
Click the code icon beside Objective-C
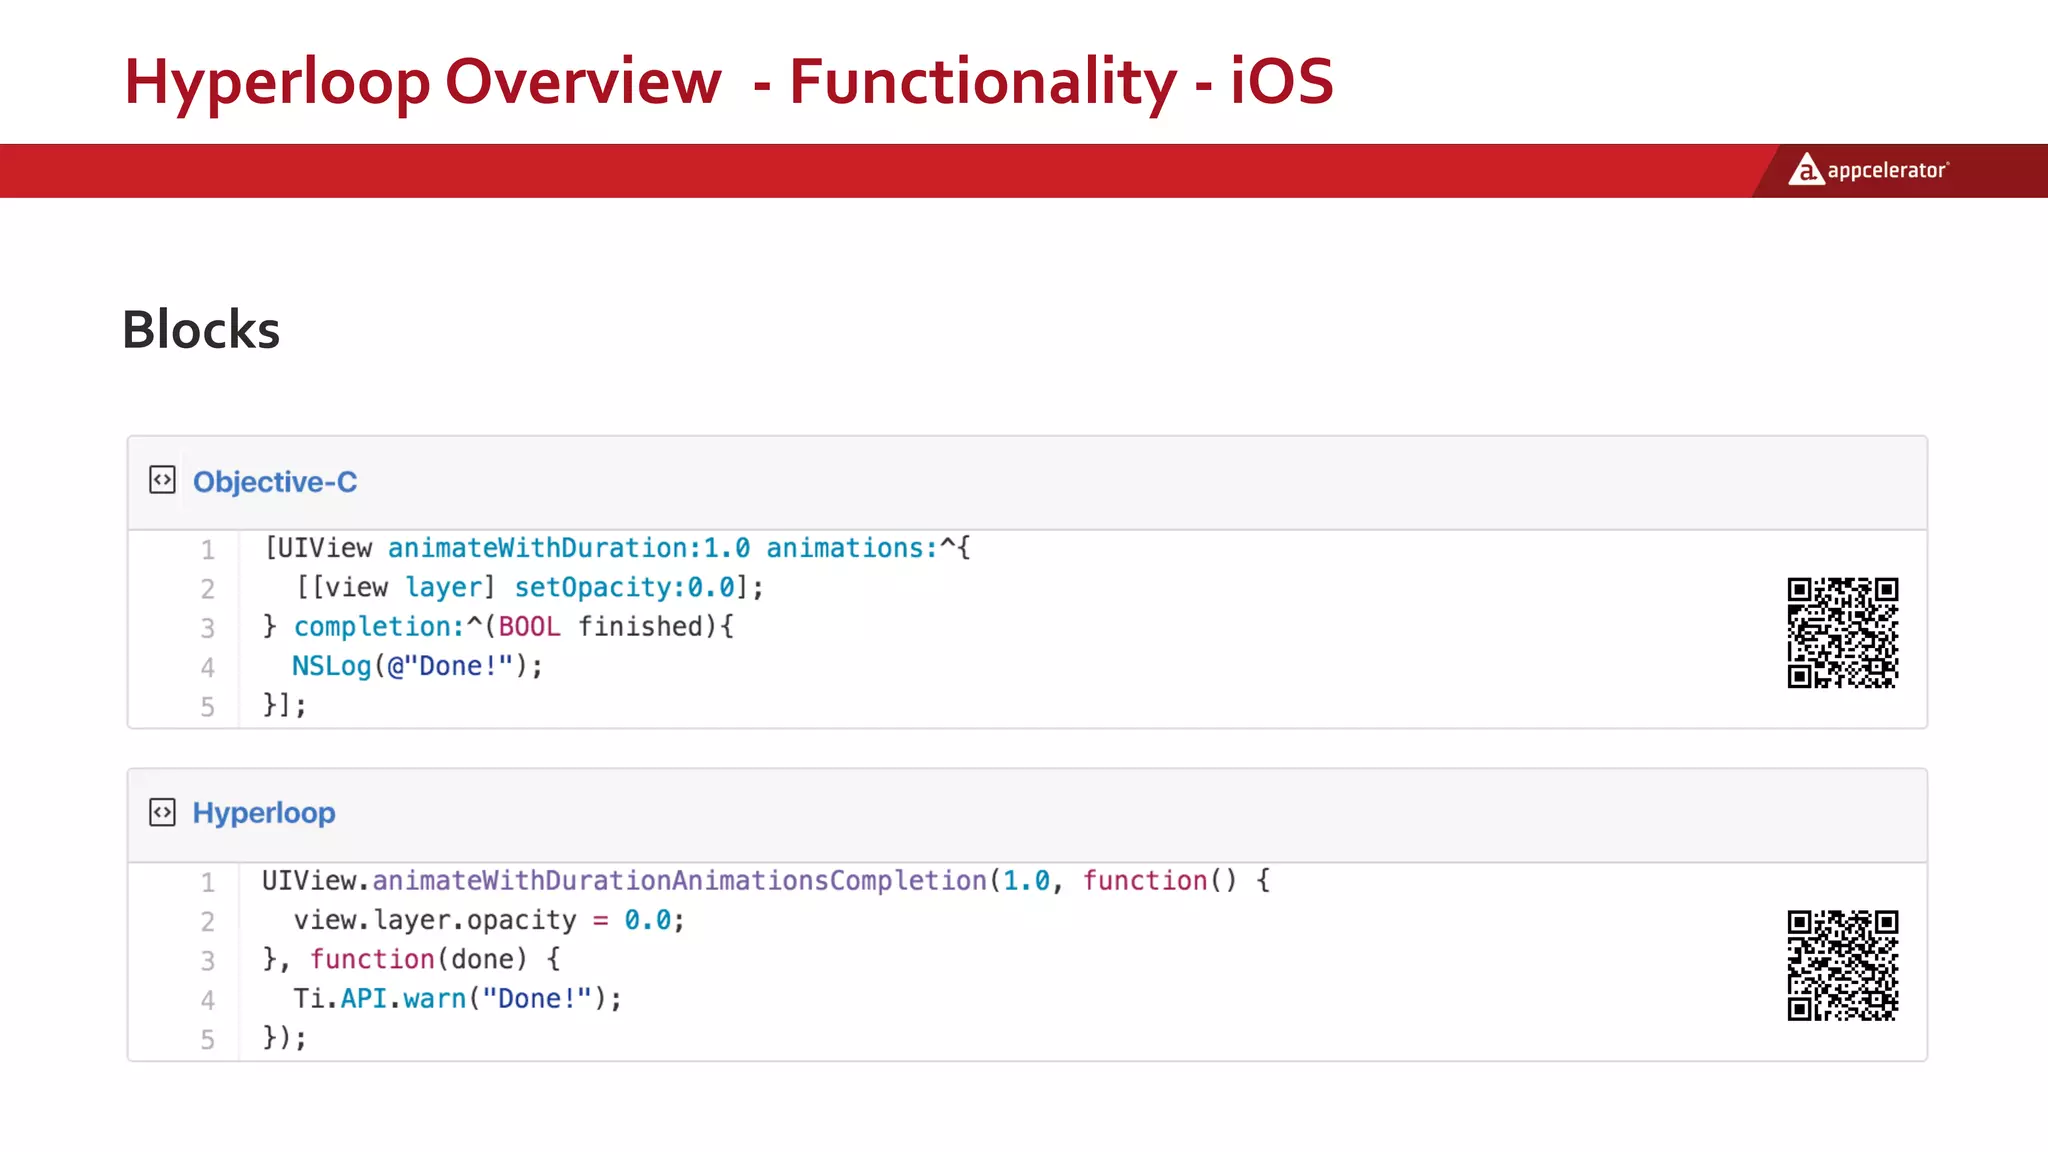coord(162,480)
